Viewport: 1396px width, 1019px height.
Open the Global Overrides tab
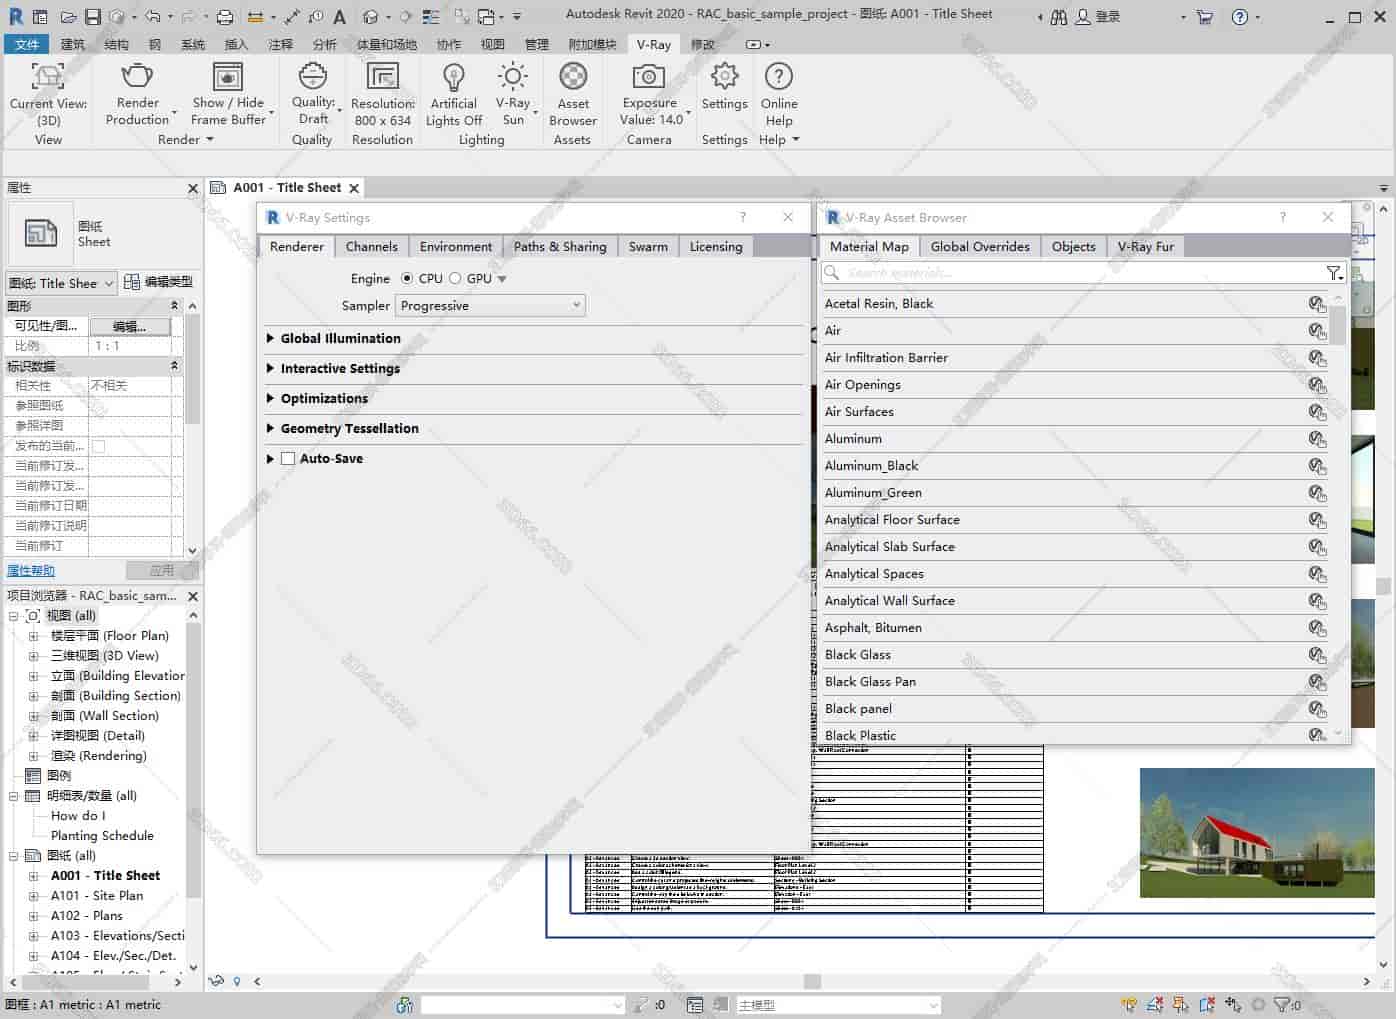[x=979, y=247]
